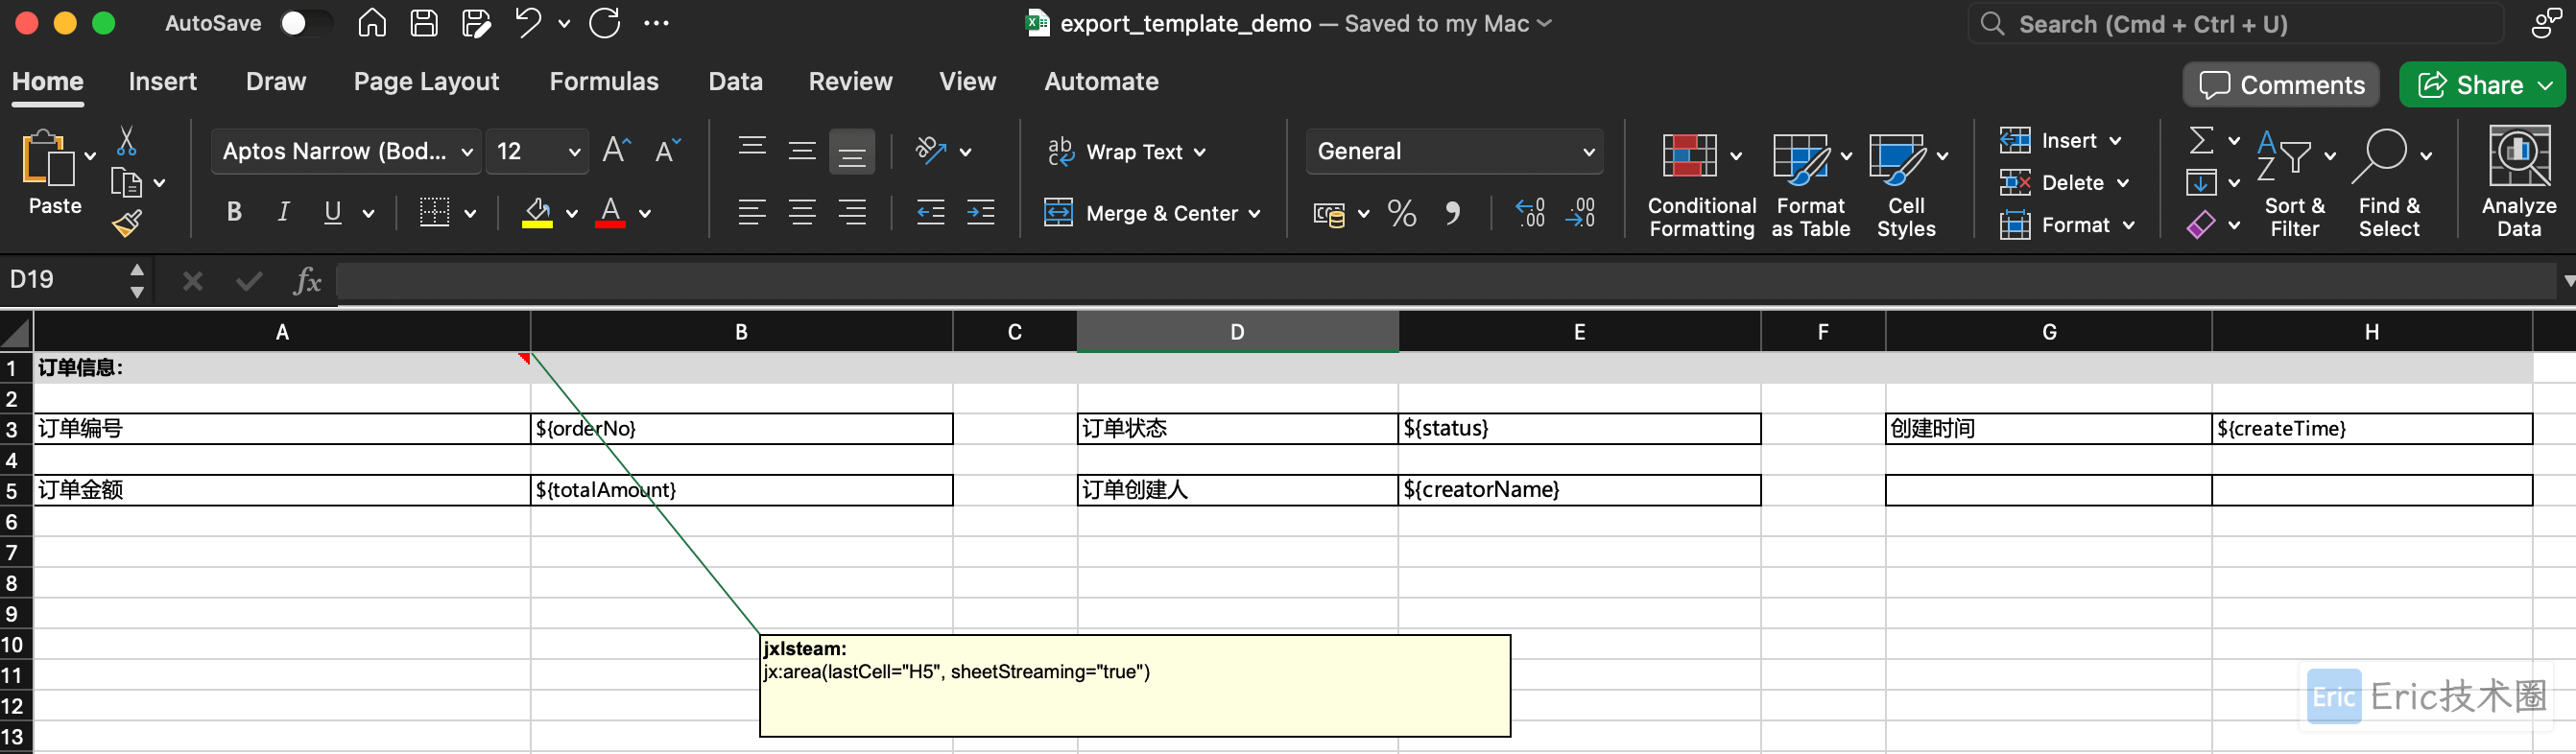Switch to the Insert tab
Viewport: 2576px width, 754px height.
pos(162,82)
